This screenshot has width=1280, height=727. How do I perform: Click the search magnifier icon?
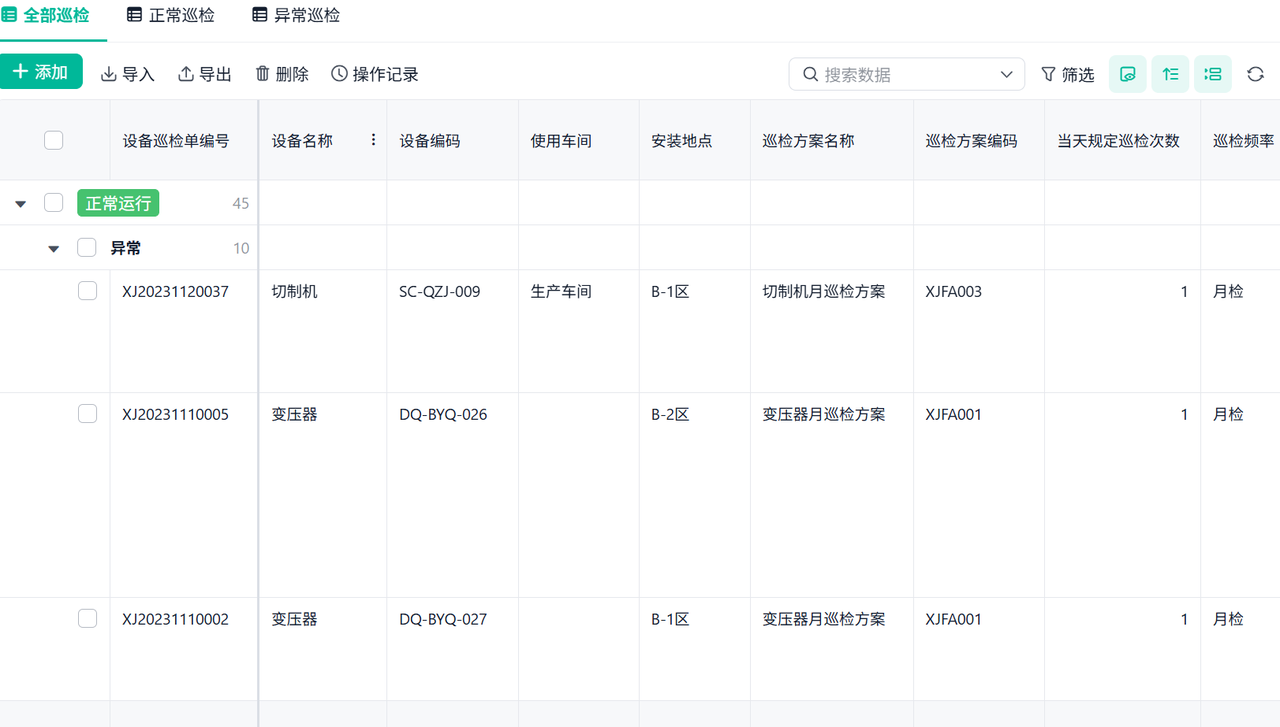click(810, 74)
